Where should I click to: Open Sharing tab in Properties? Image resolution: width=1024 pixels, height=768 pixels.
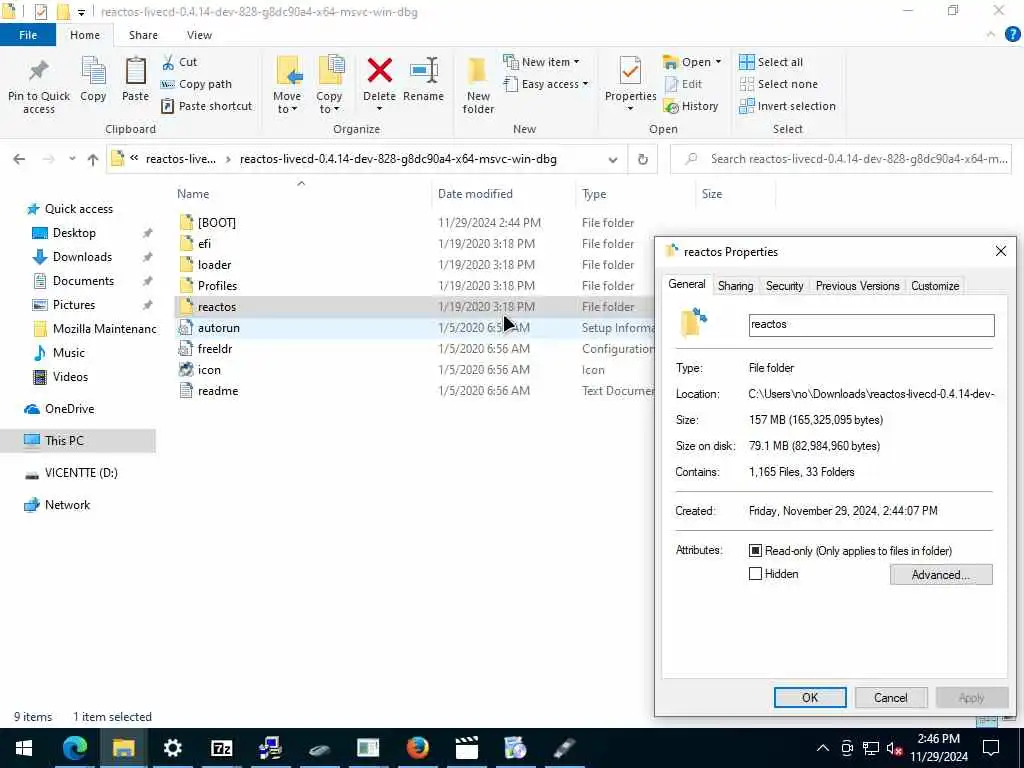point(735,285)
